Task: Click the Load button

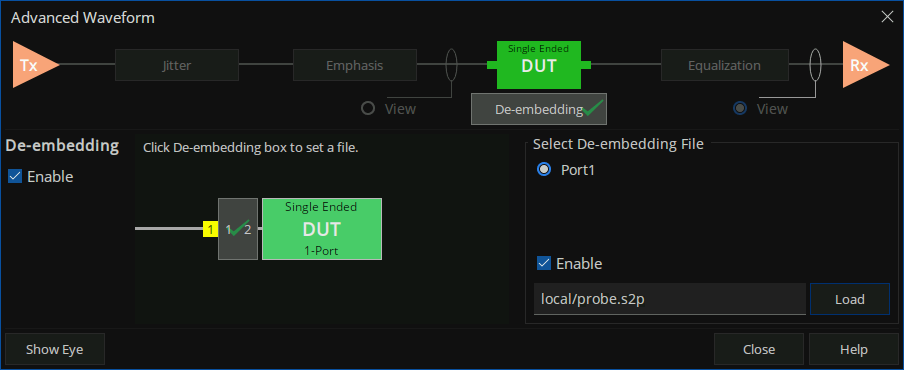Action: pyautogui.click(x=849, y=299)
